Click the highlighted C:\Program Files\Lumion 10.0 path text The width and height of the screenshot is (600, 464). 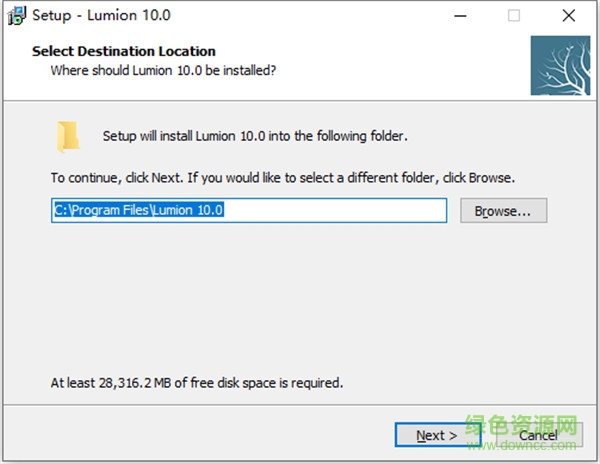[139, 210]
